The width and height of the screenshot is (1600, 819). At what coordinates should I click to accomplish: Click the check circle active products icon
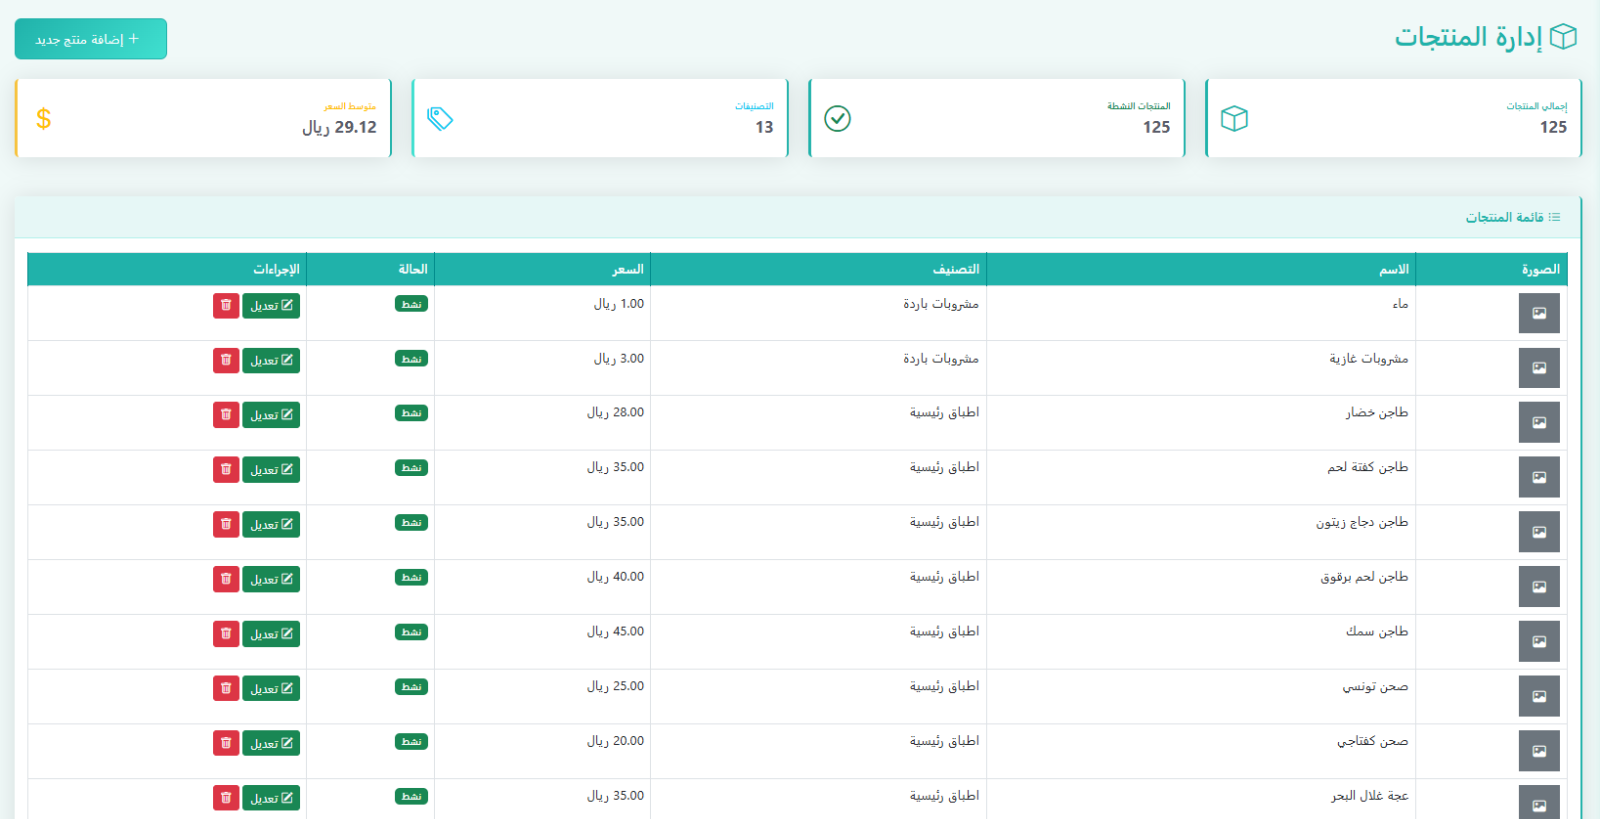837,119
